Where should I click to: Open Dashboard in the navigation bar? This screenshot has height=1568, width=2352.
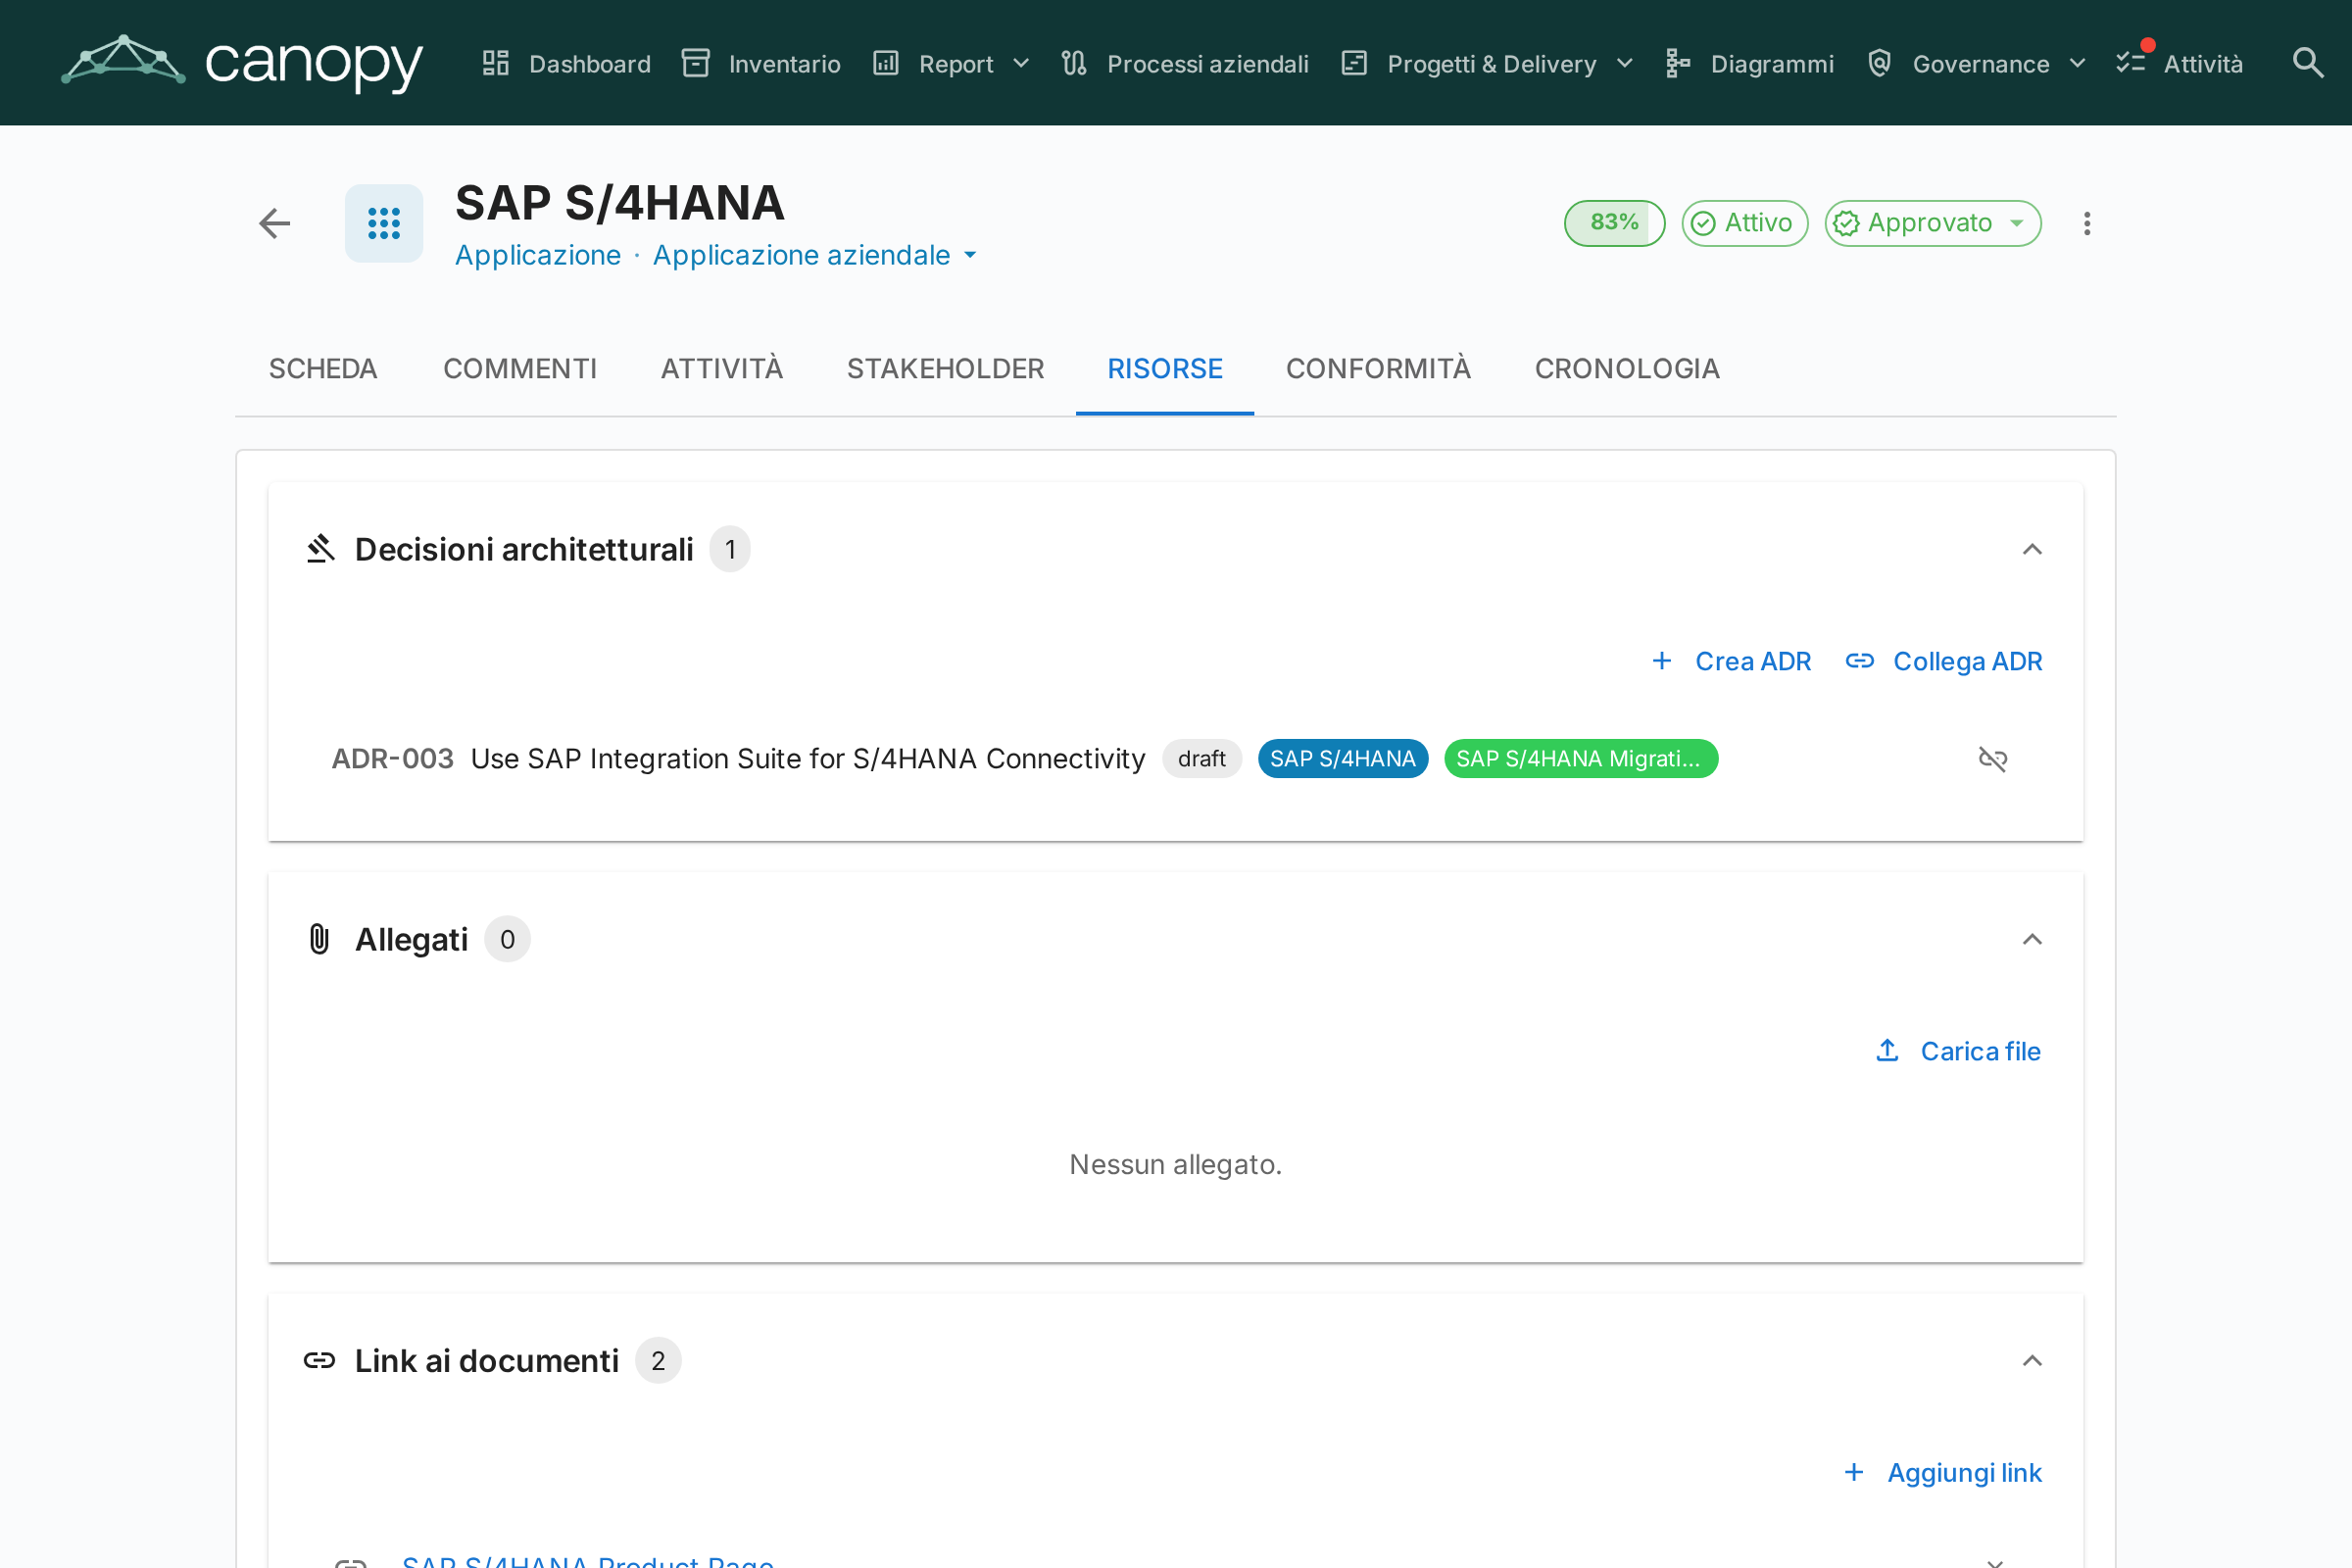tap(566, 64)
